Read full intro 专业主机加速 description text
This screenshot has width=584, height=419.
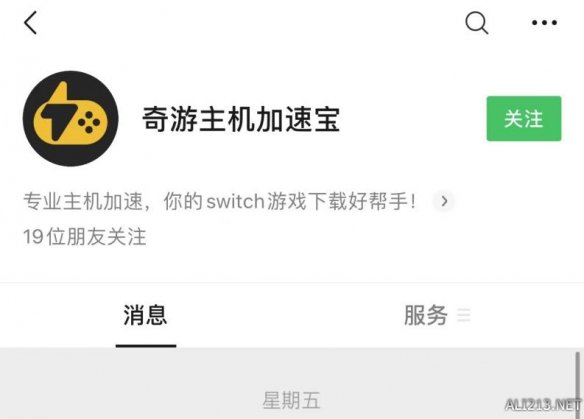click(x=220, y=201)
